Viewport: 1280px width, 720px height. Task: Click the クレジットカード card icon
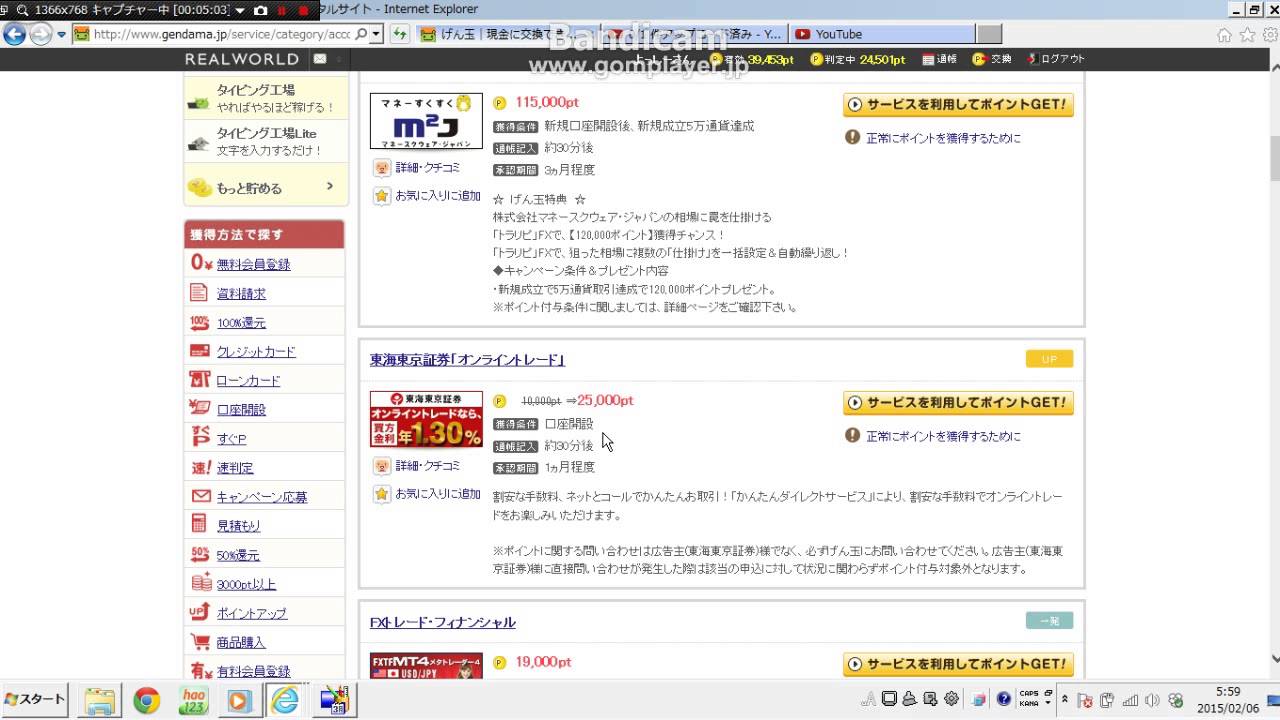199,351
